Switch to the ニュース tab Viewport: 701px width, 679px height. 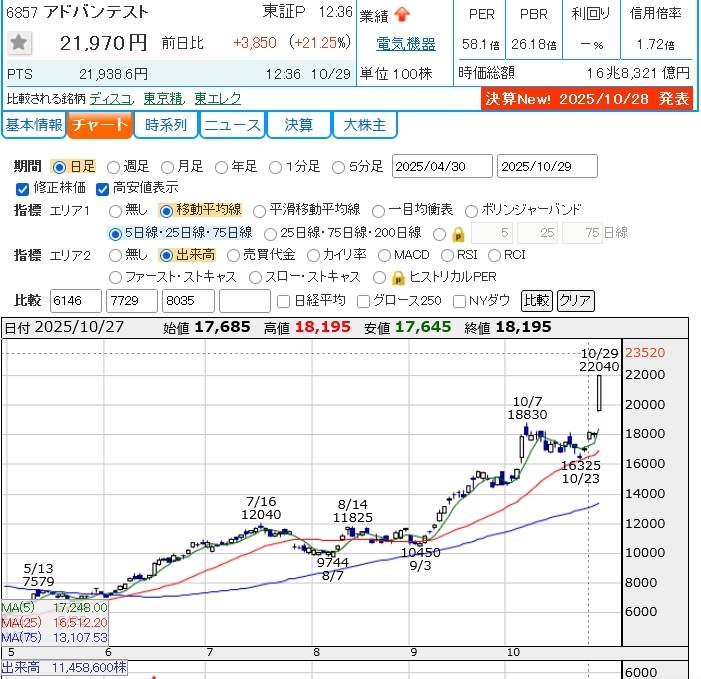click(232, 125)
